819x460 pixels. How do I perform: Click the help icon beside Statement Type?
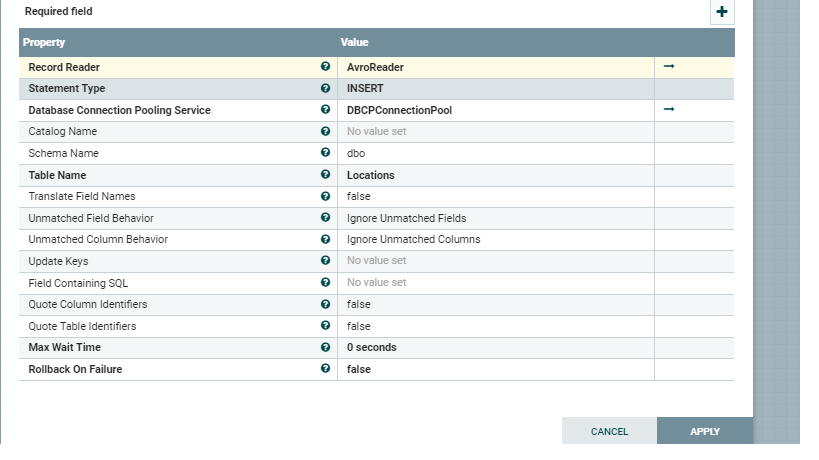pyautogui.click(x=326, y=88)
